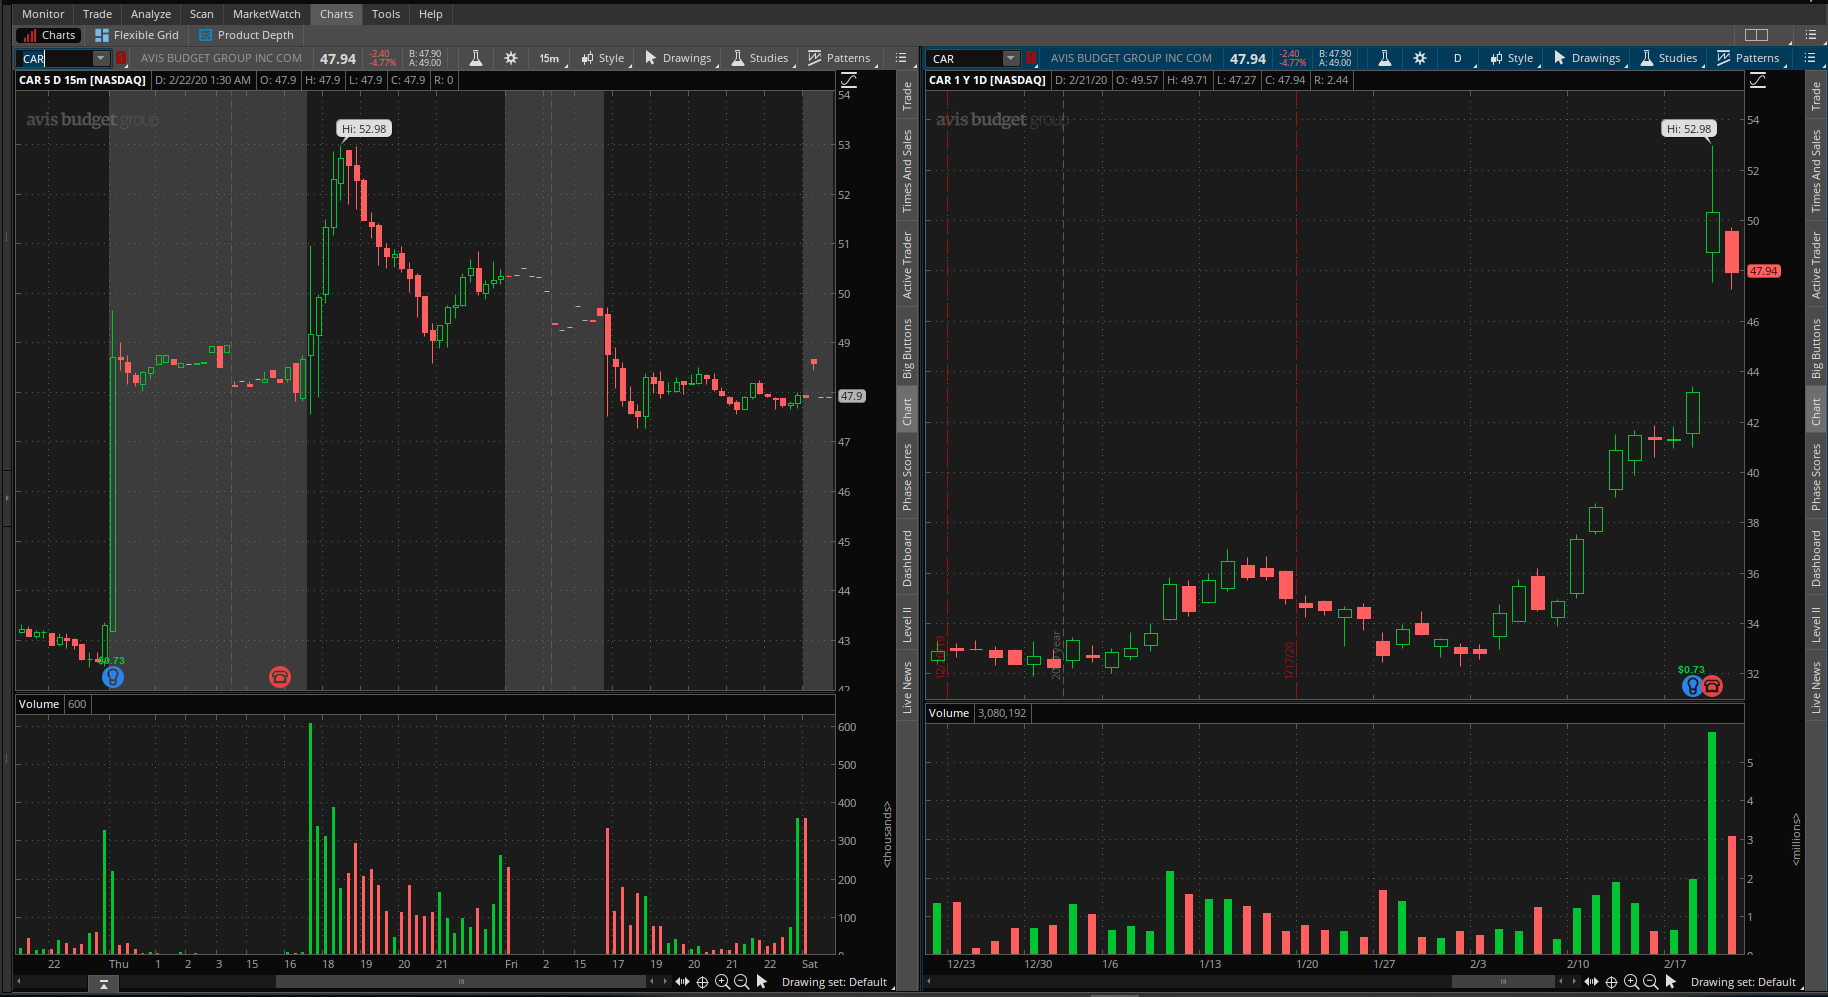Open right chart settings gear
Image resolution: width=1828 pixels, height=997 pixels.
coord(1420,58)
